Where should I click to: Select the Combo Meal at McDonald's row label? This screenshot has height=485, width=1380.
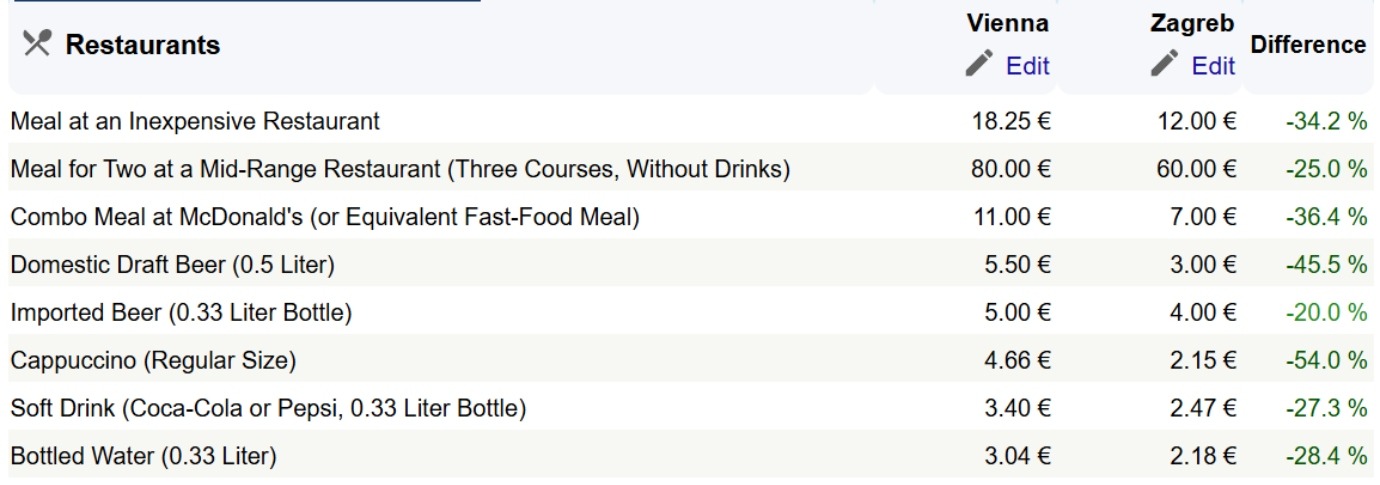(x=324, y=217)
